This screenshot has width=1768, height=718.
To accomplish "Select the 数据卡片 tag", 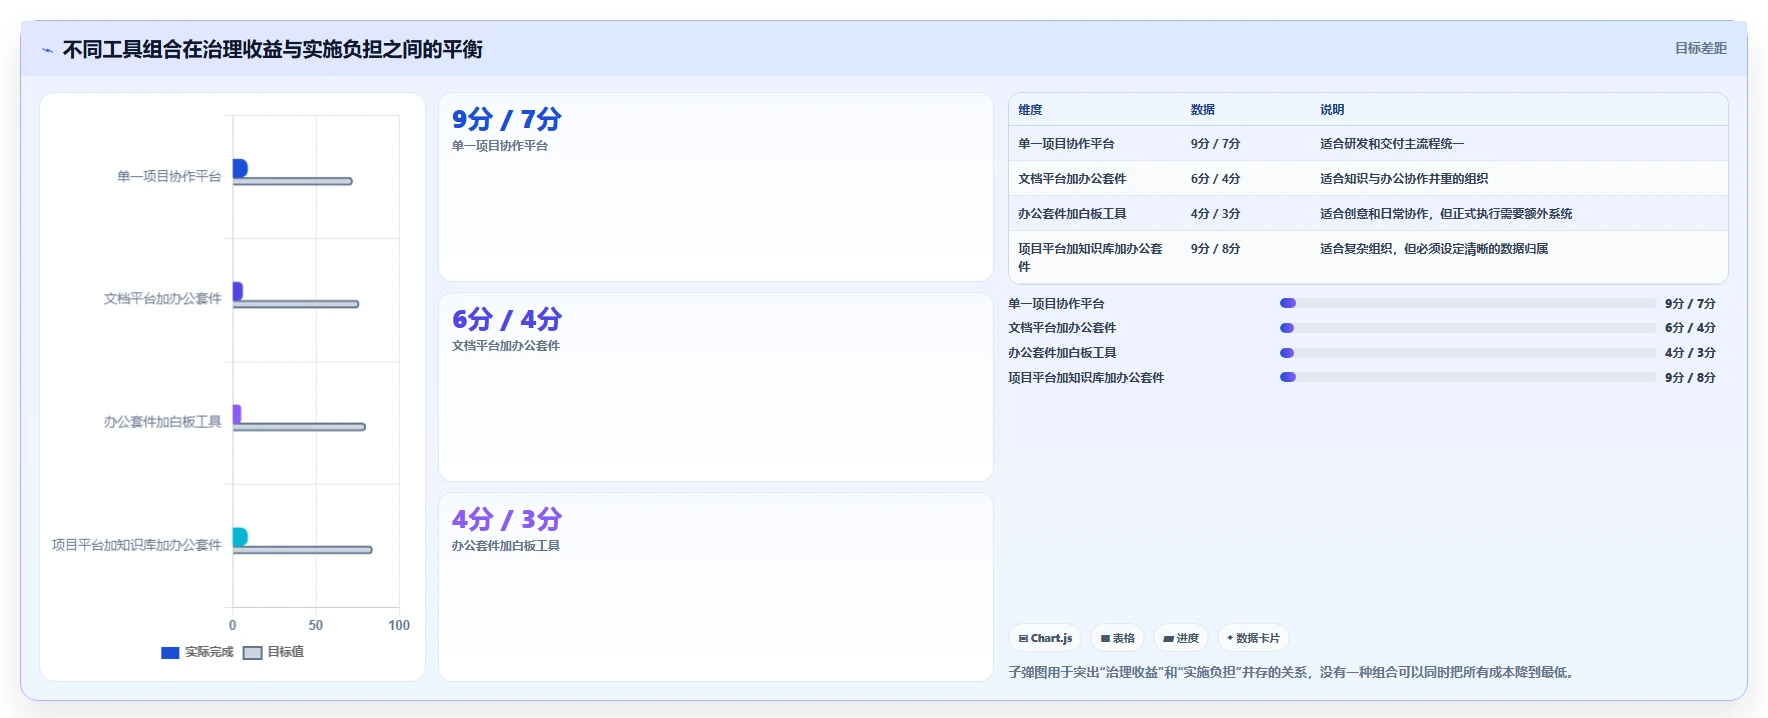I will tap(1253, 638).
